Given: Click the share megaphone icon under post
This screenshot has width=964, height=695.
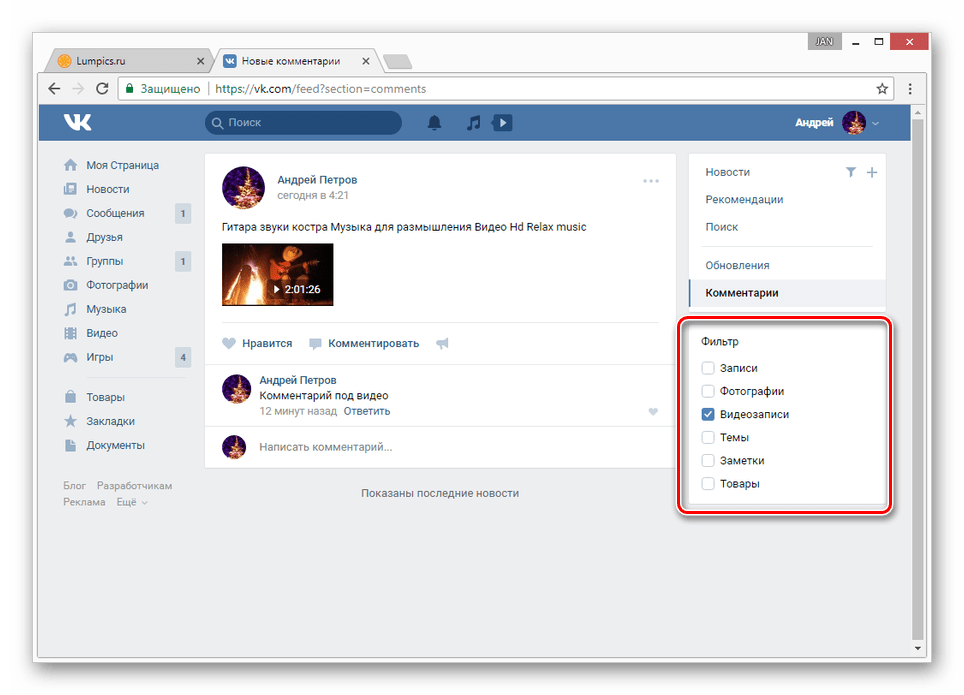Looking at the screenshot, I should (442, 343).
